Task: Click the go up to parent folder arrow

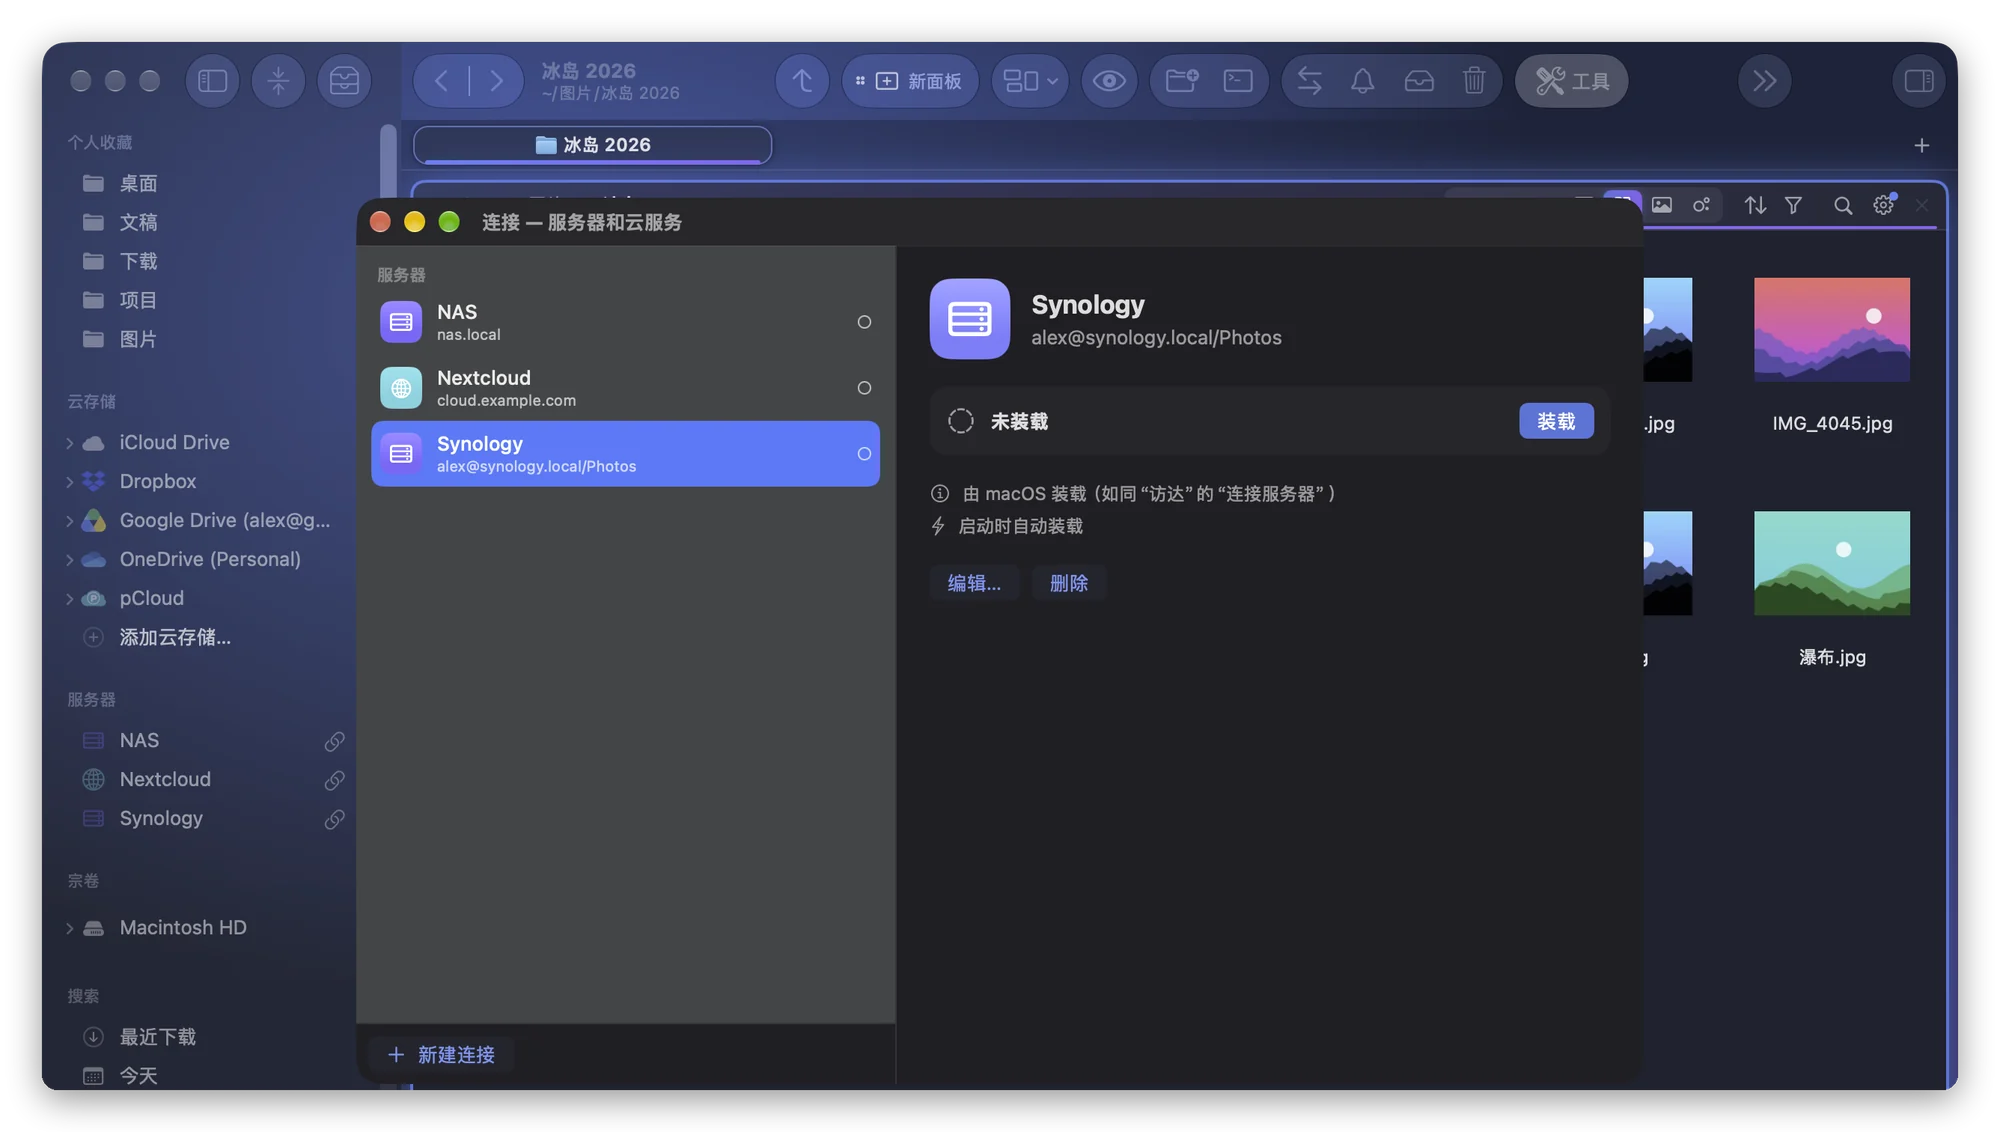Action: click(x=802, y=81)
